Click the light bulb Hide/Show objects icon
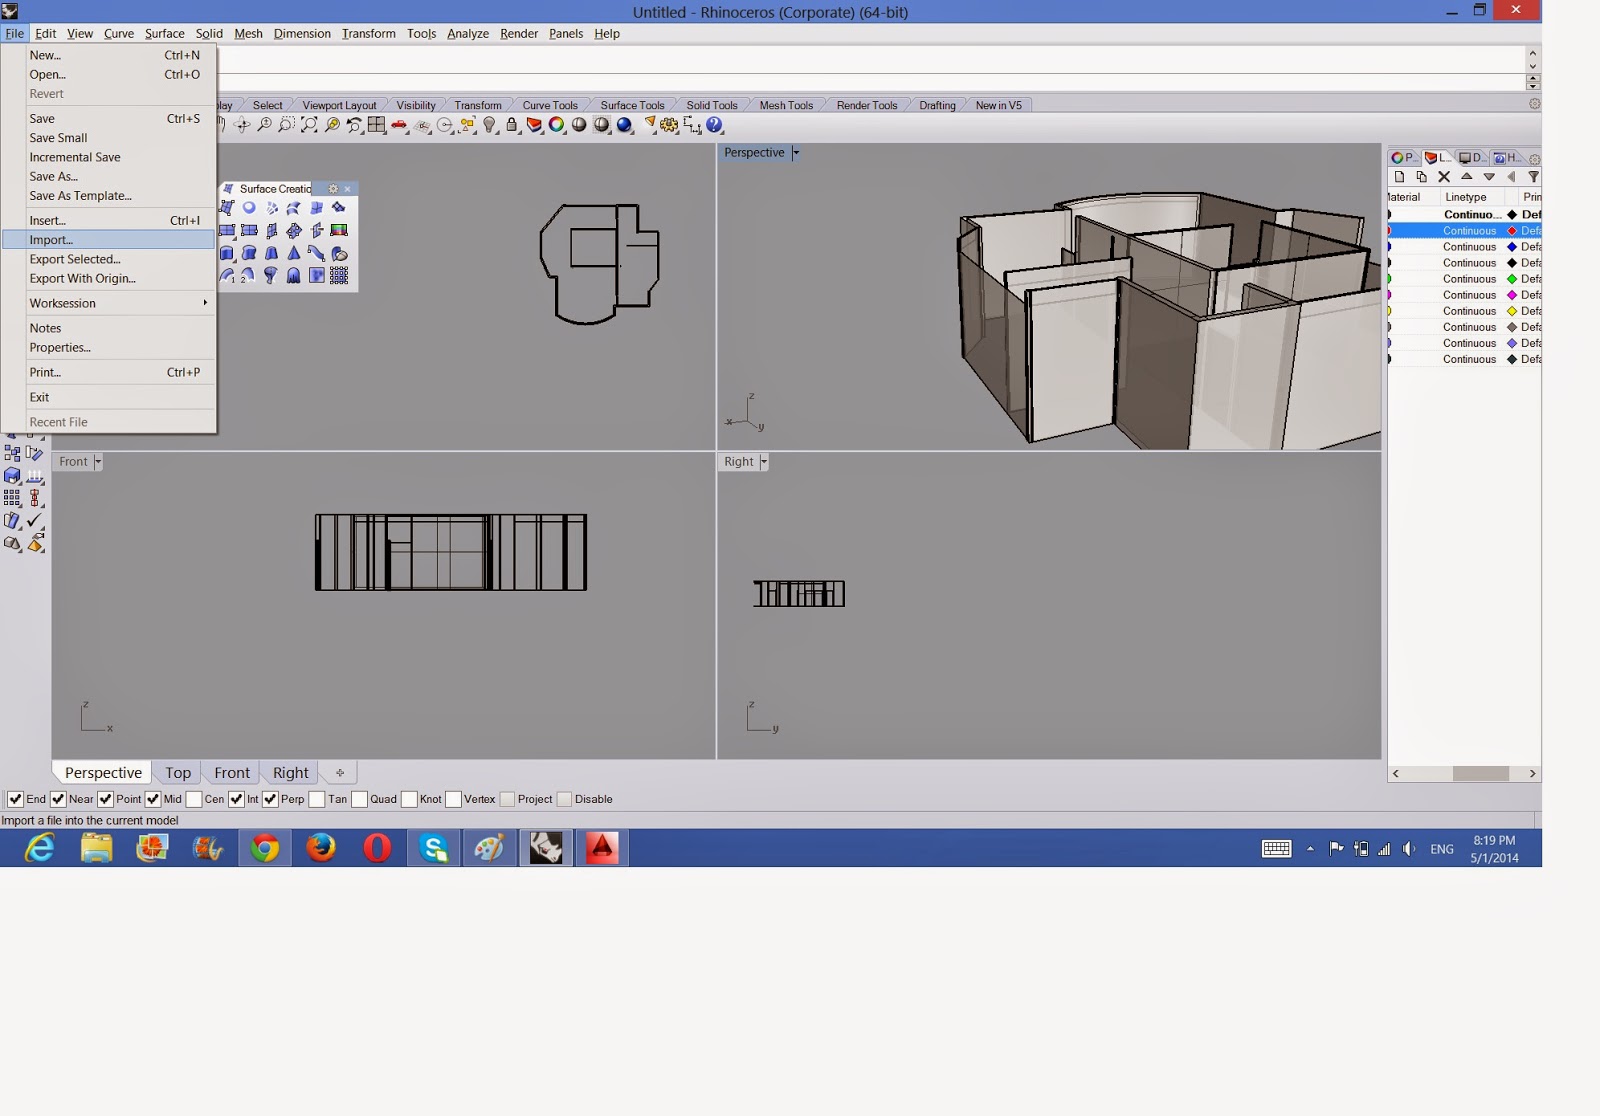Screen dimensions: 1600x1116 pyautogui.click(x=490, y=125)
